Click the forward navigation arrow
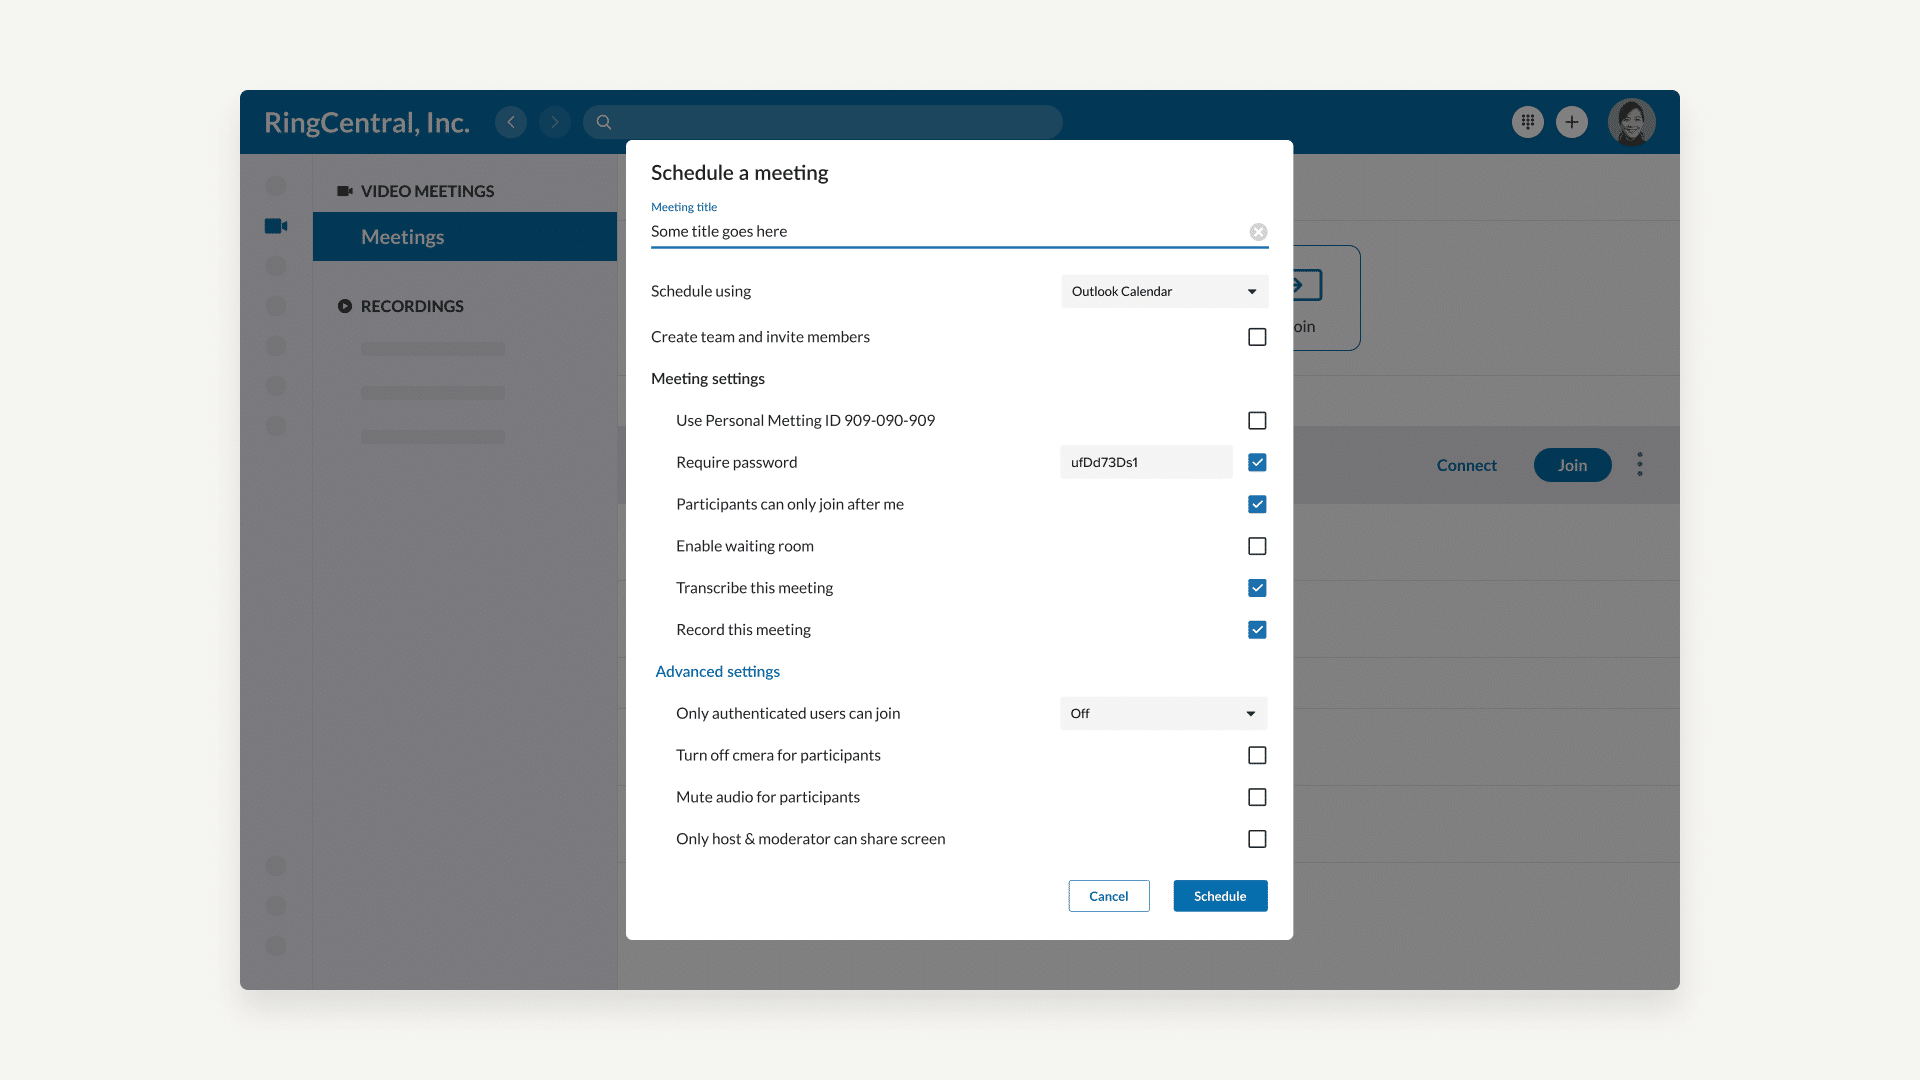 click(x=555, y=122)
